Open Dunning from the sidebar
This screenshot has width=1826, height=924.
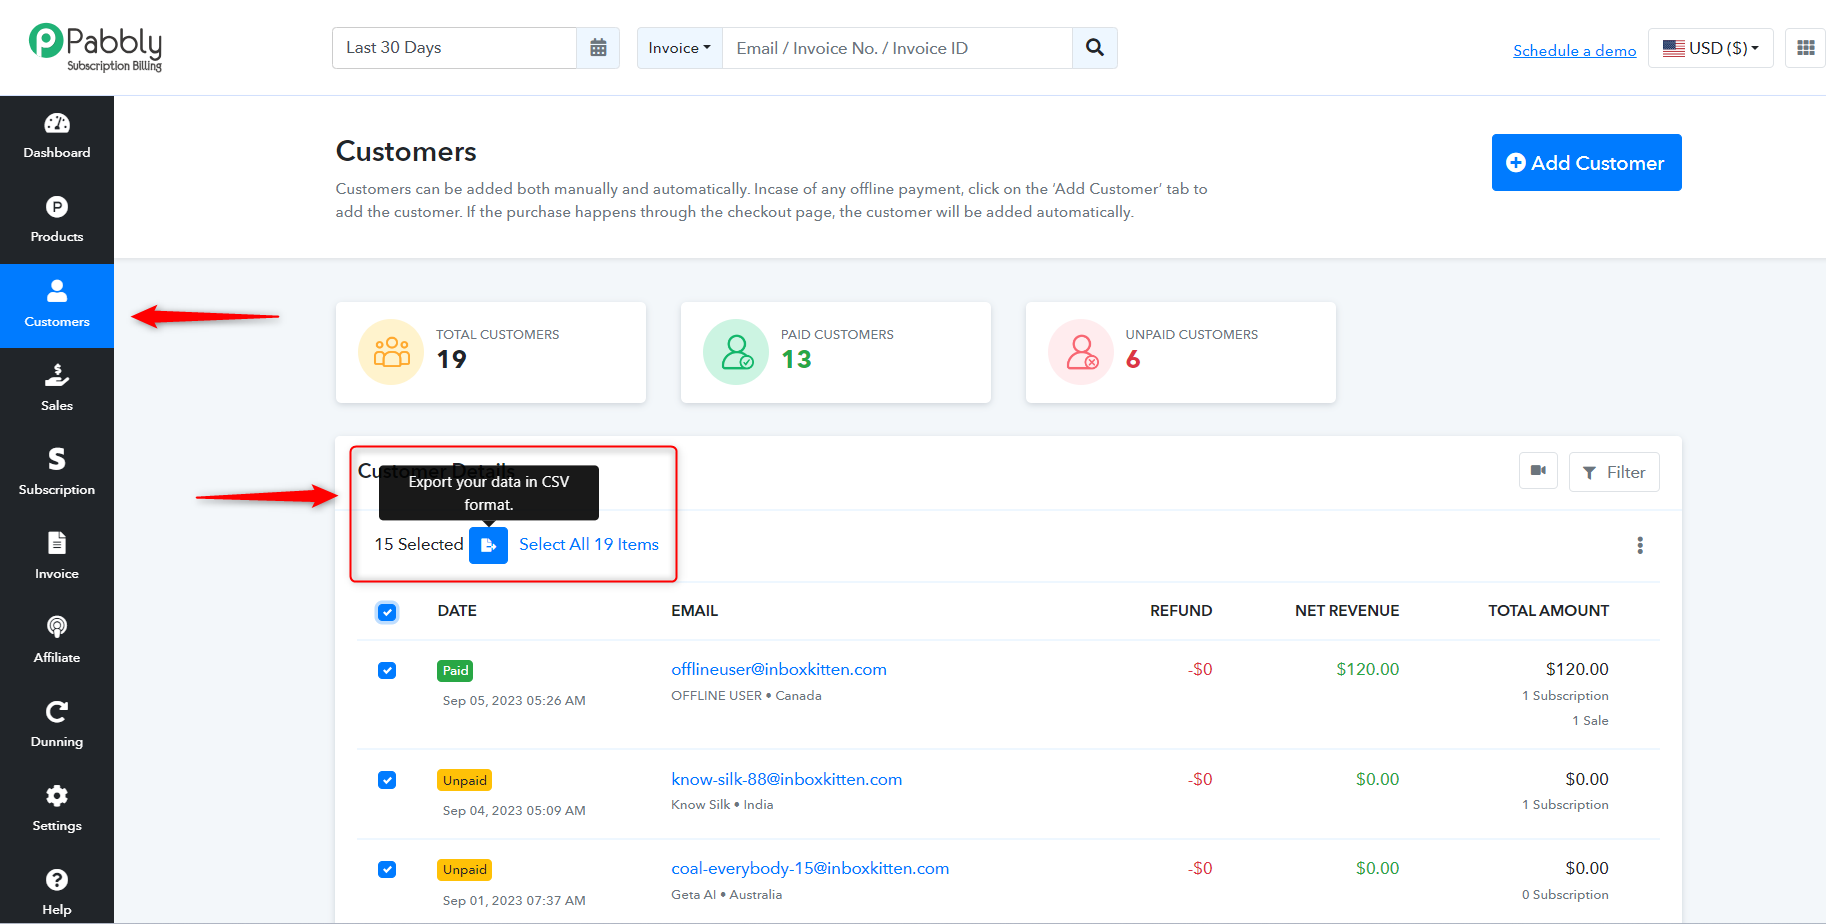coord(57,726)
